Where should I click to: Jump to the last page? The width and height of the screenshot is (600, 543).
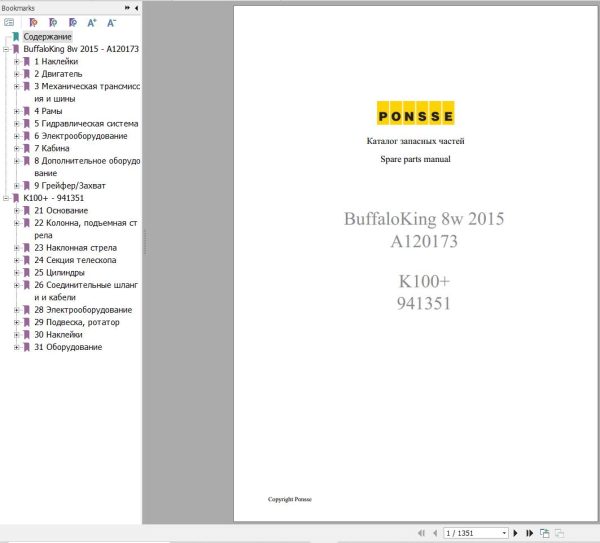[530, 533]
